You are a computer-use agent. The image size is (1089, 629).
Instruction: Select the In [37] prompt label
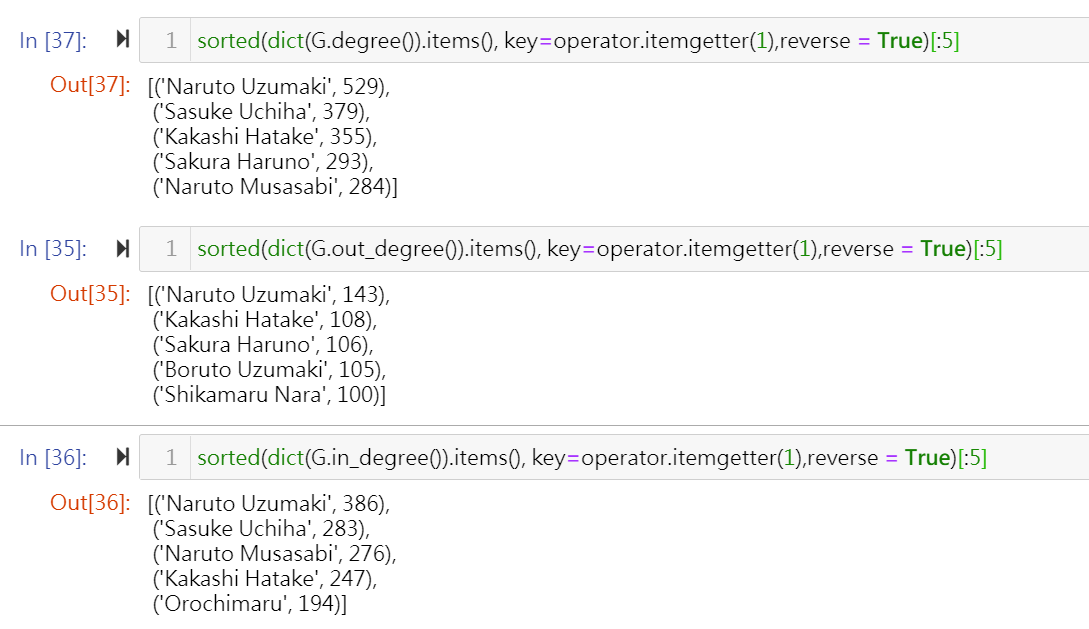click(x=53, y=40)
